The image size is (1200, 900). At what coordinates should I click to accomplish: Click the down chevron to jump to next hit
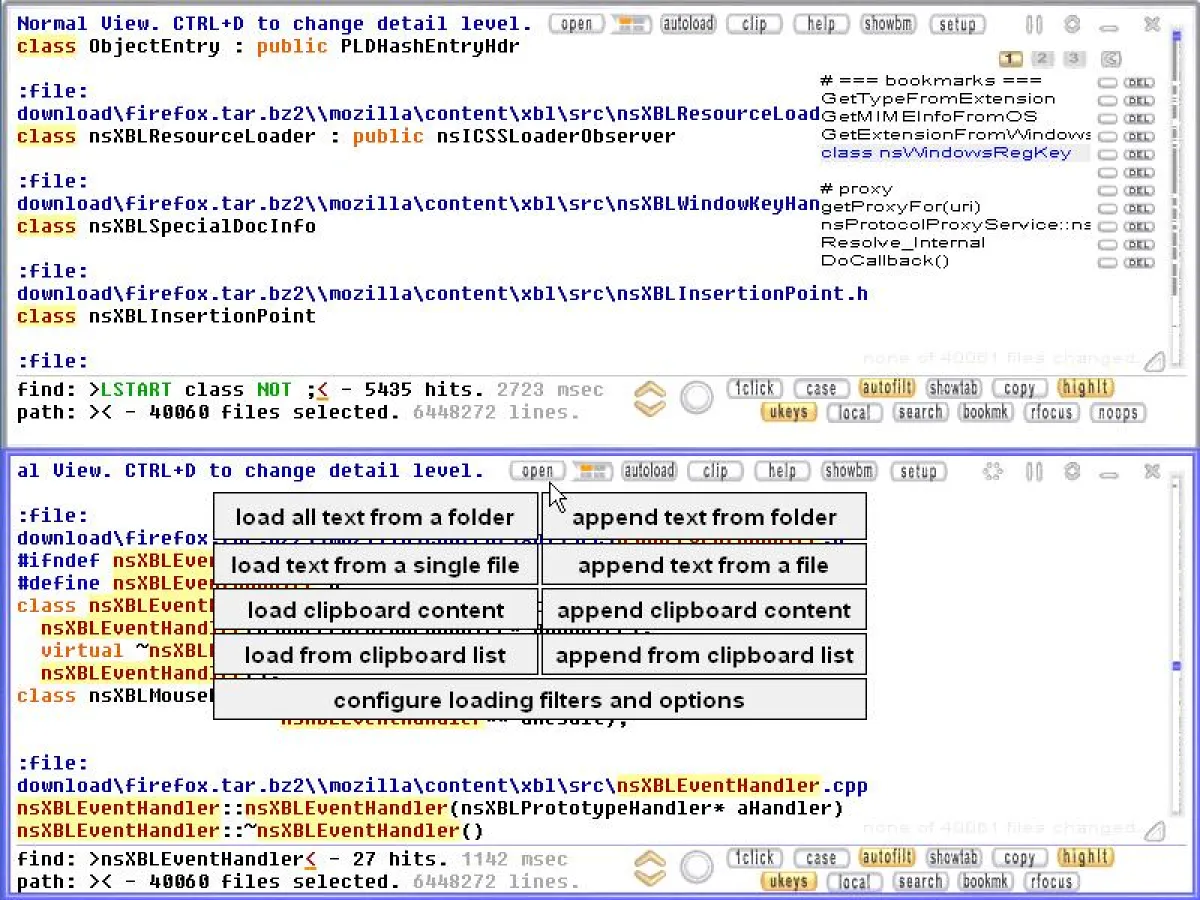[649, 409]
